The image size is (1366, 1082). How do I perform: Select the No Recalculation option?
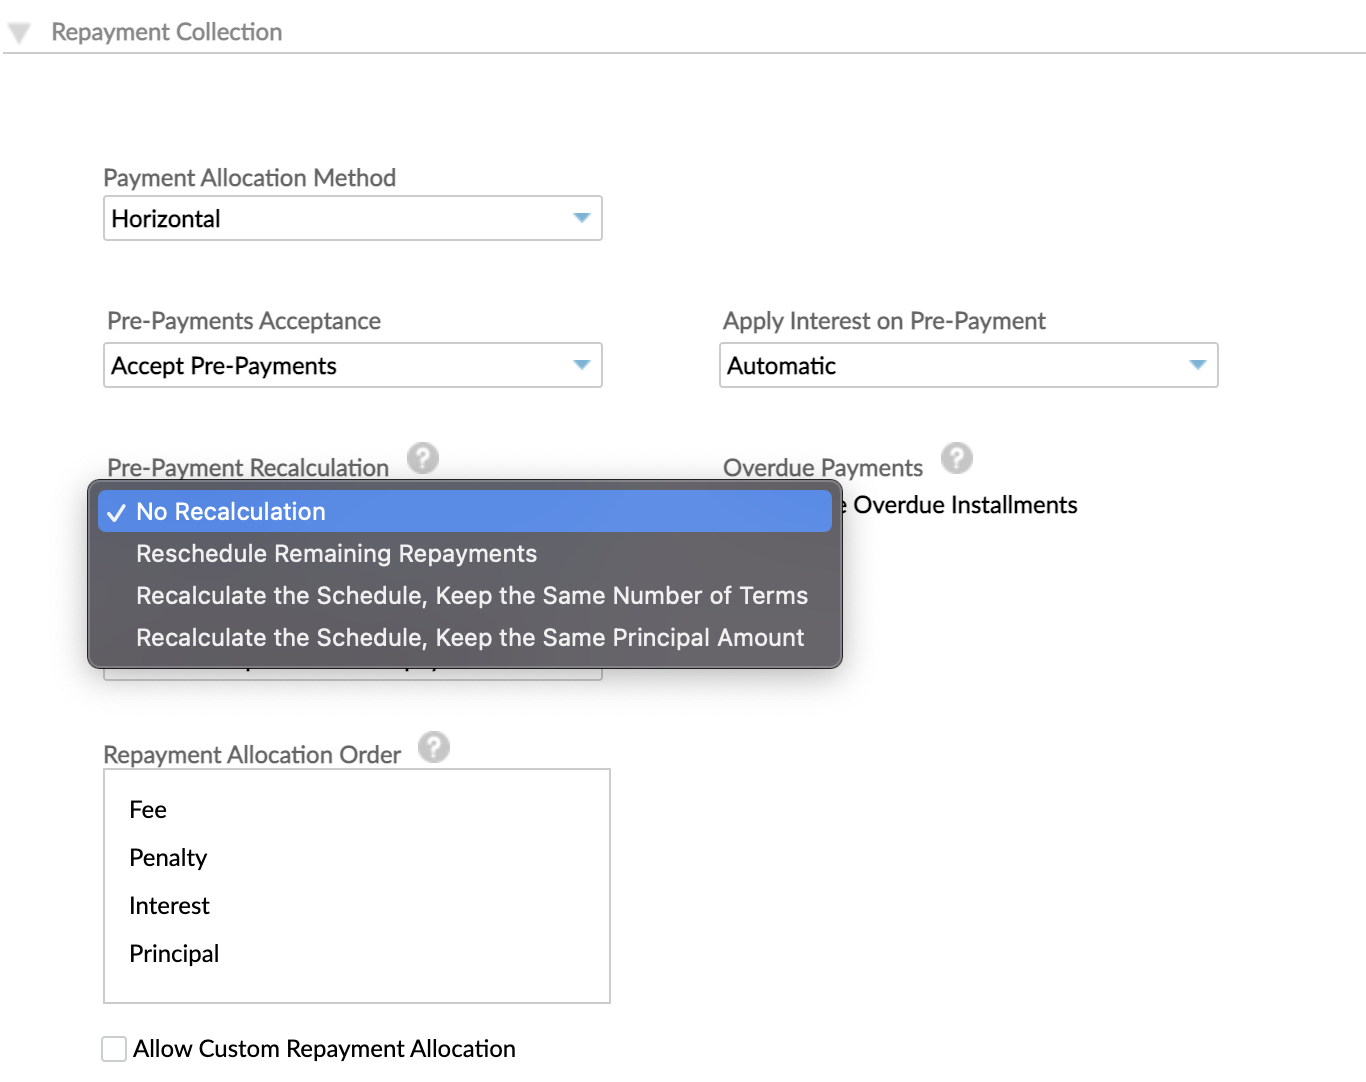tap(230, 511)
